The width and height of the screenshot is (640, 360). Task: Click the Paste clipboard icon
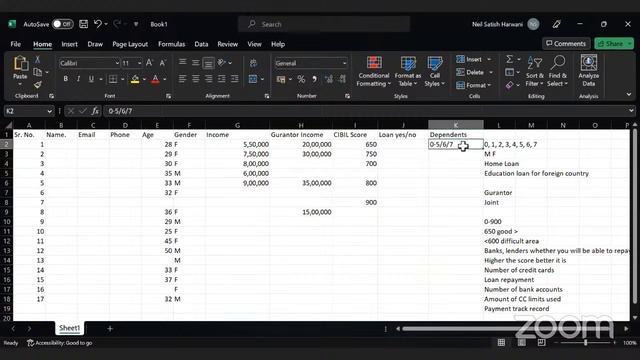(20, 64)
